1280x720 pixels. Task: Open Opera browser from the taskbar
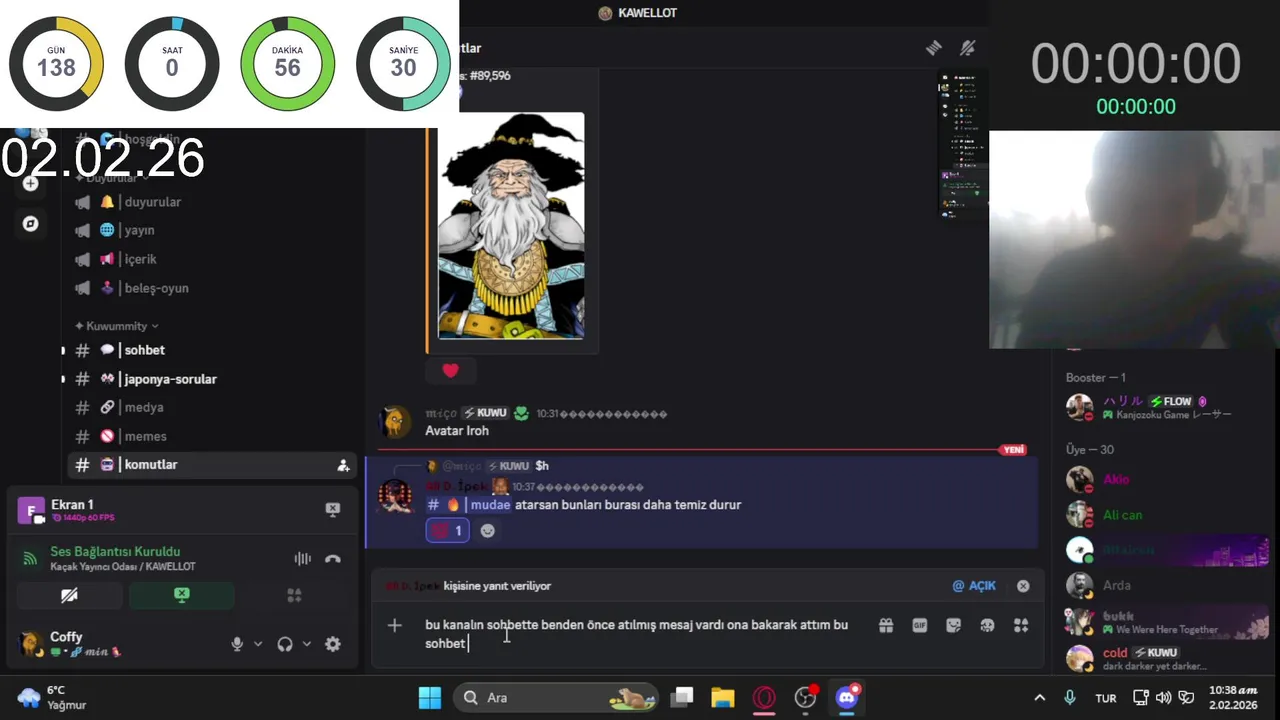[x=764, y=698]
